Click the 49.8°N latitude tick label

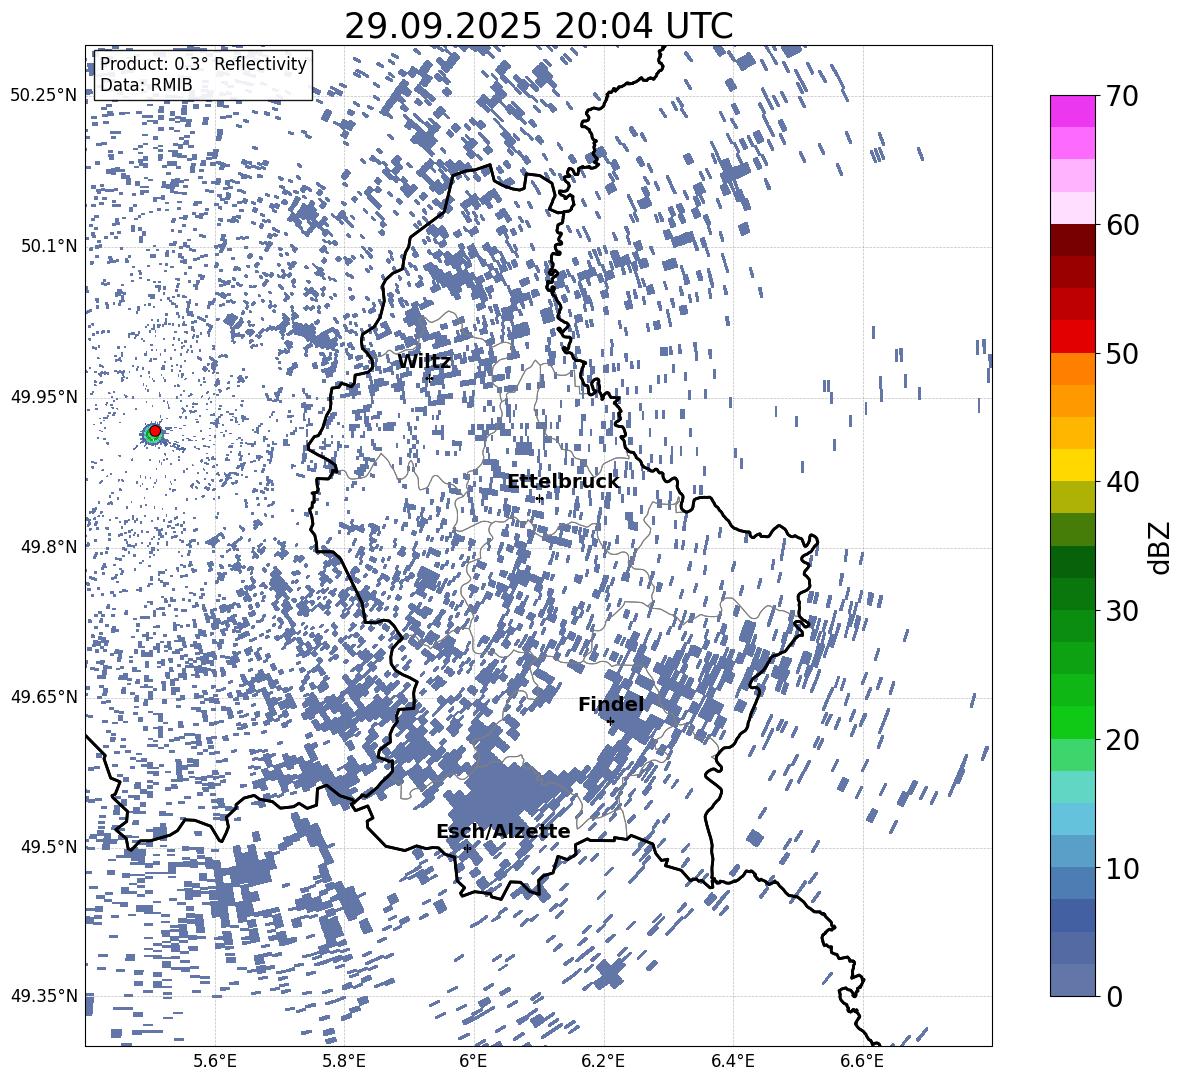coord(48,547)
